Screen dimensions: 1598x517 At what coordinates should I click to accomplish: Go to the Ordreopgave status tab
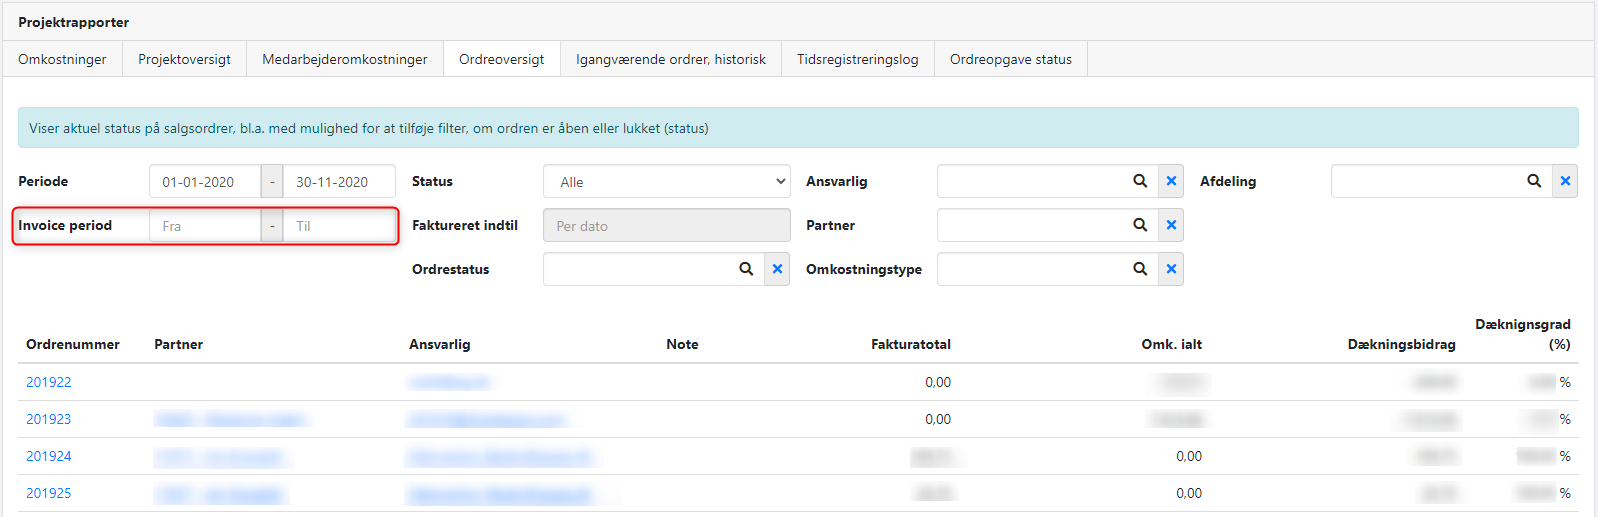coord(1010,59)
